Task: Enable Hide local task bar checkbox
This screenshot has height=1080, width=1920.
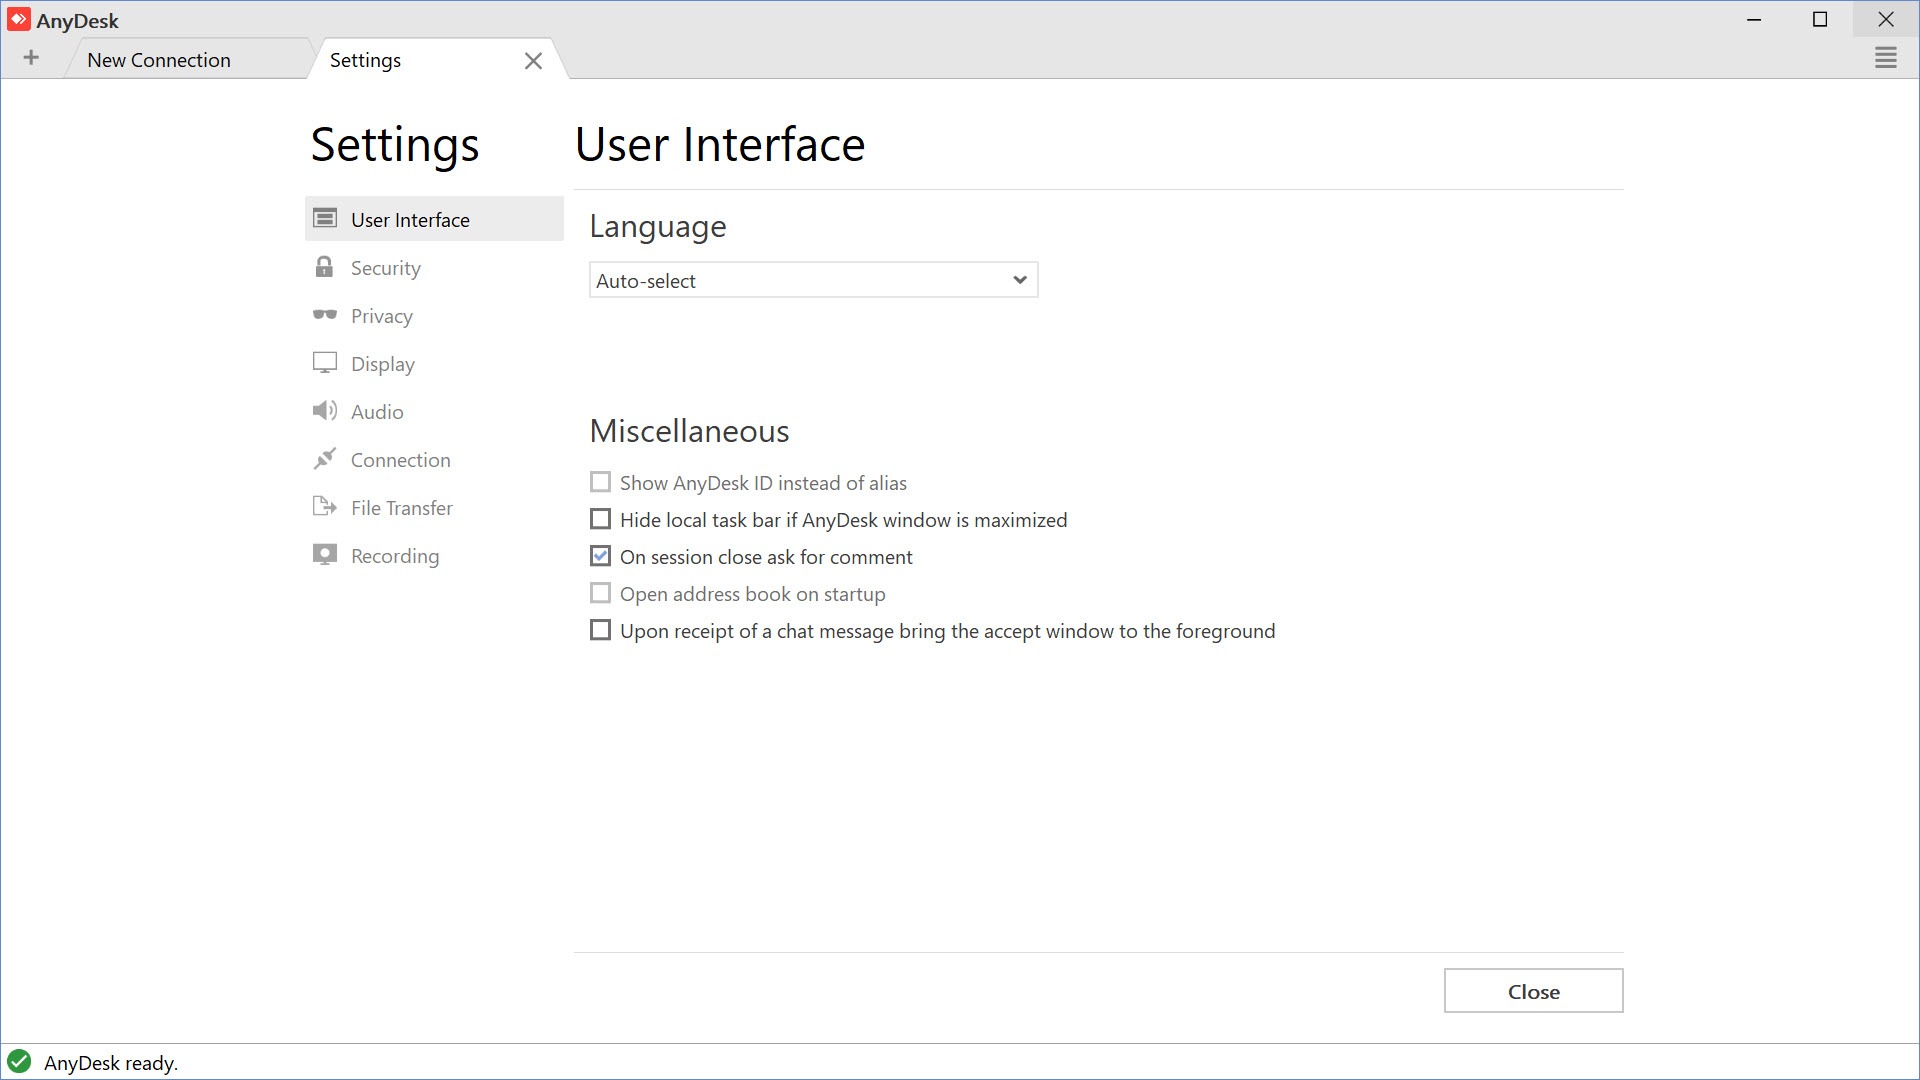Action: click(x=600, y=519)
